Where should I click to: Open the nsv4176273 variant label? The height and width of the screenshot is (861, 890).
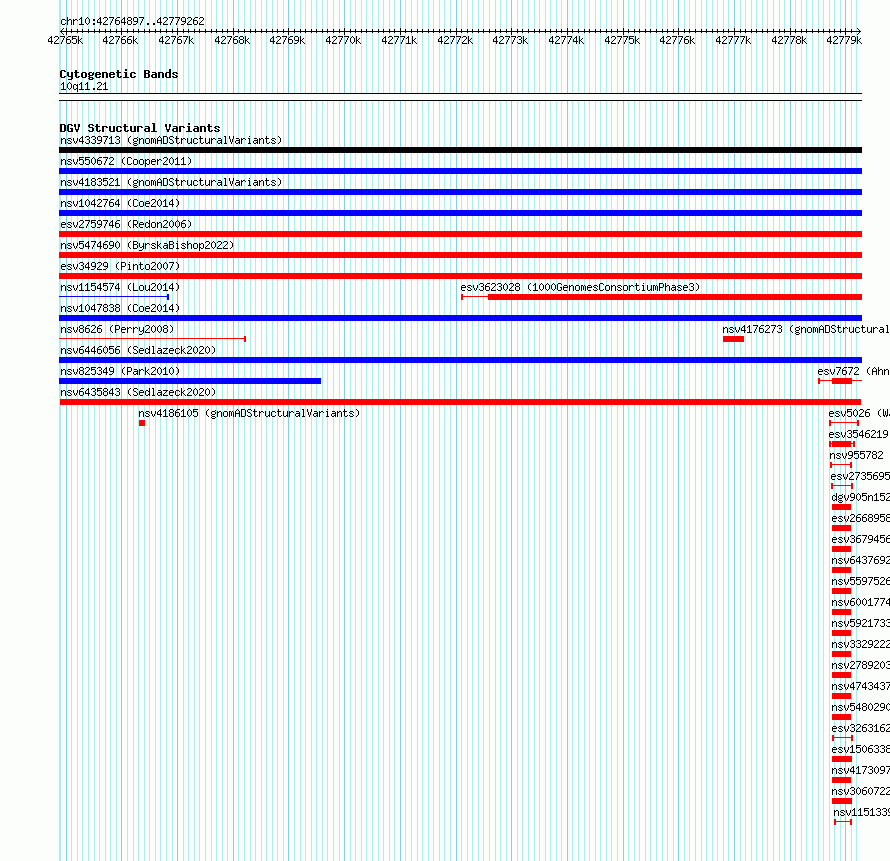point(806,329)
